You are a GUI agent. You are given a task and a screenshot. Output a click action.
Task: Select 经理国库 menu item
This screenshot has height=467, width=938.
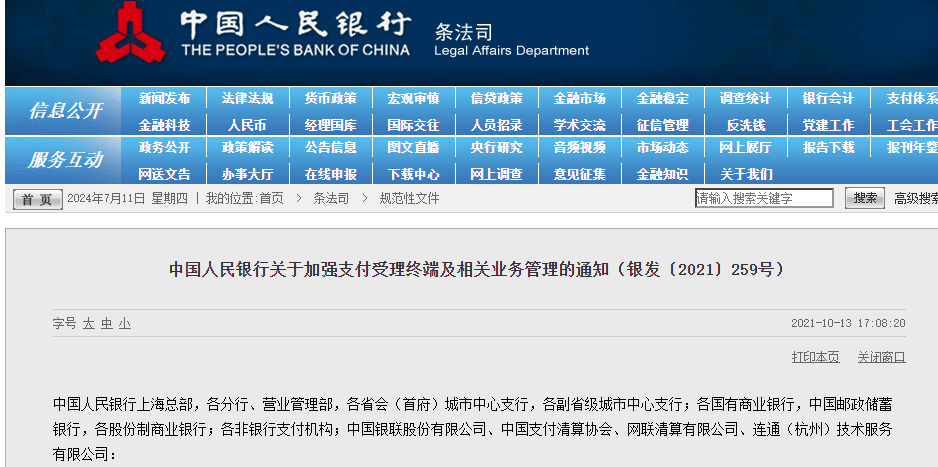coord(330,125)
